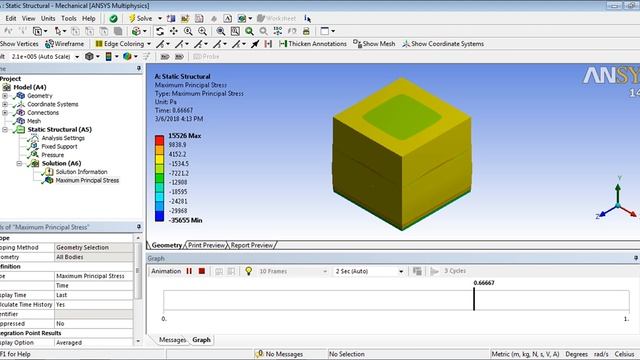This screenshot has width=640, height=360.
Task: Toggle Wireframe display mode
Action: (64, 44)
